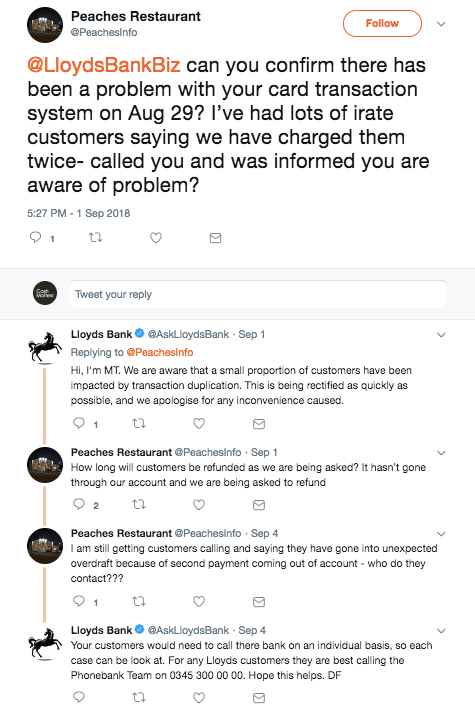Expand options for Lloyds Bank Sep 1 reply

pos(441,335)
